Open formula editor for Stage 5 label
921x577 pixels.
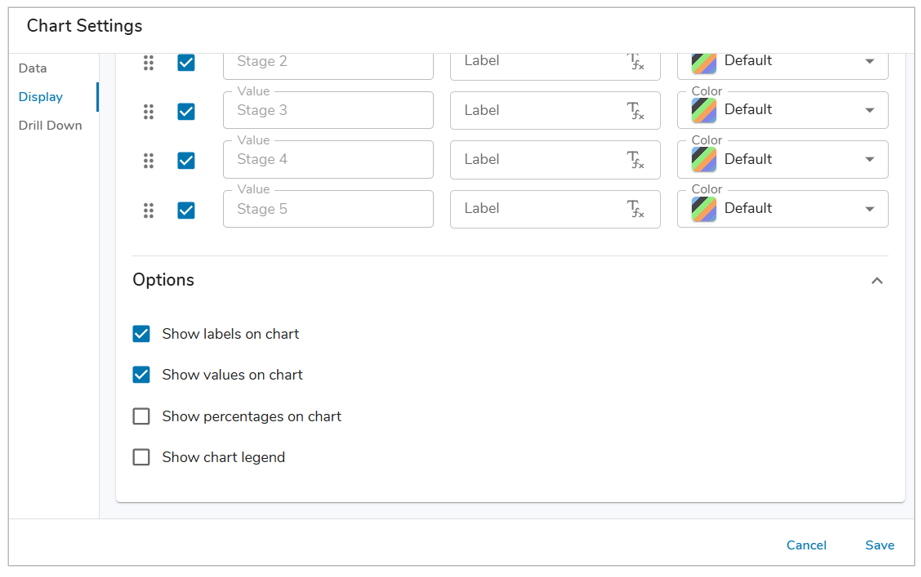[x=636, y=209]
